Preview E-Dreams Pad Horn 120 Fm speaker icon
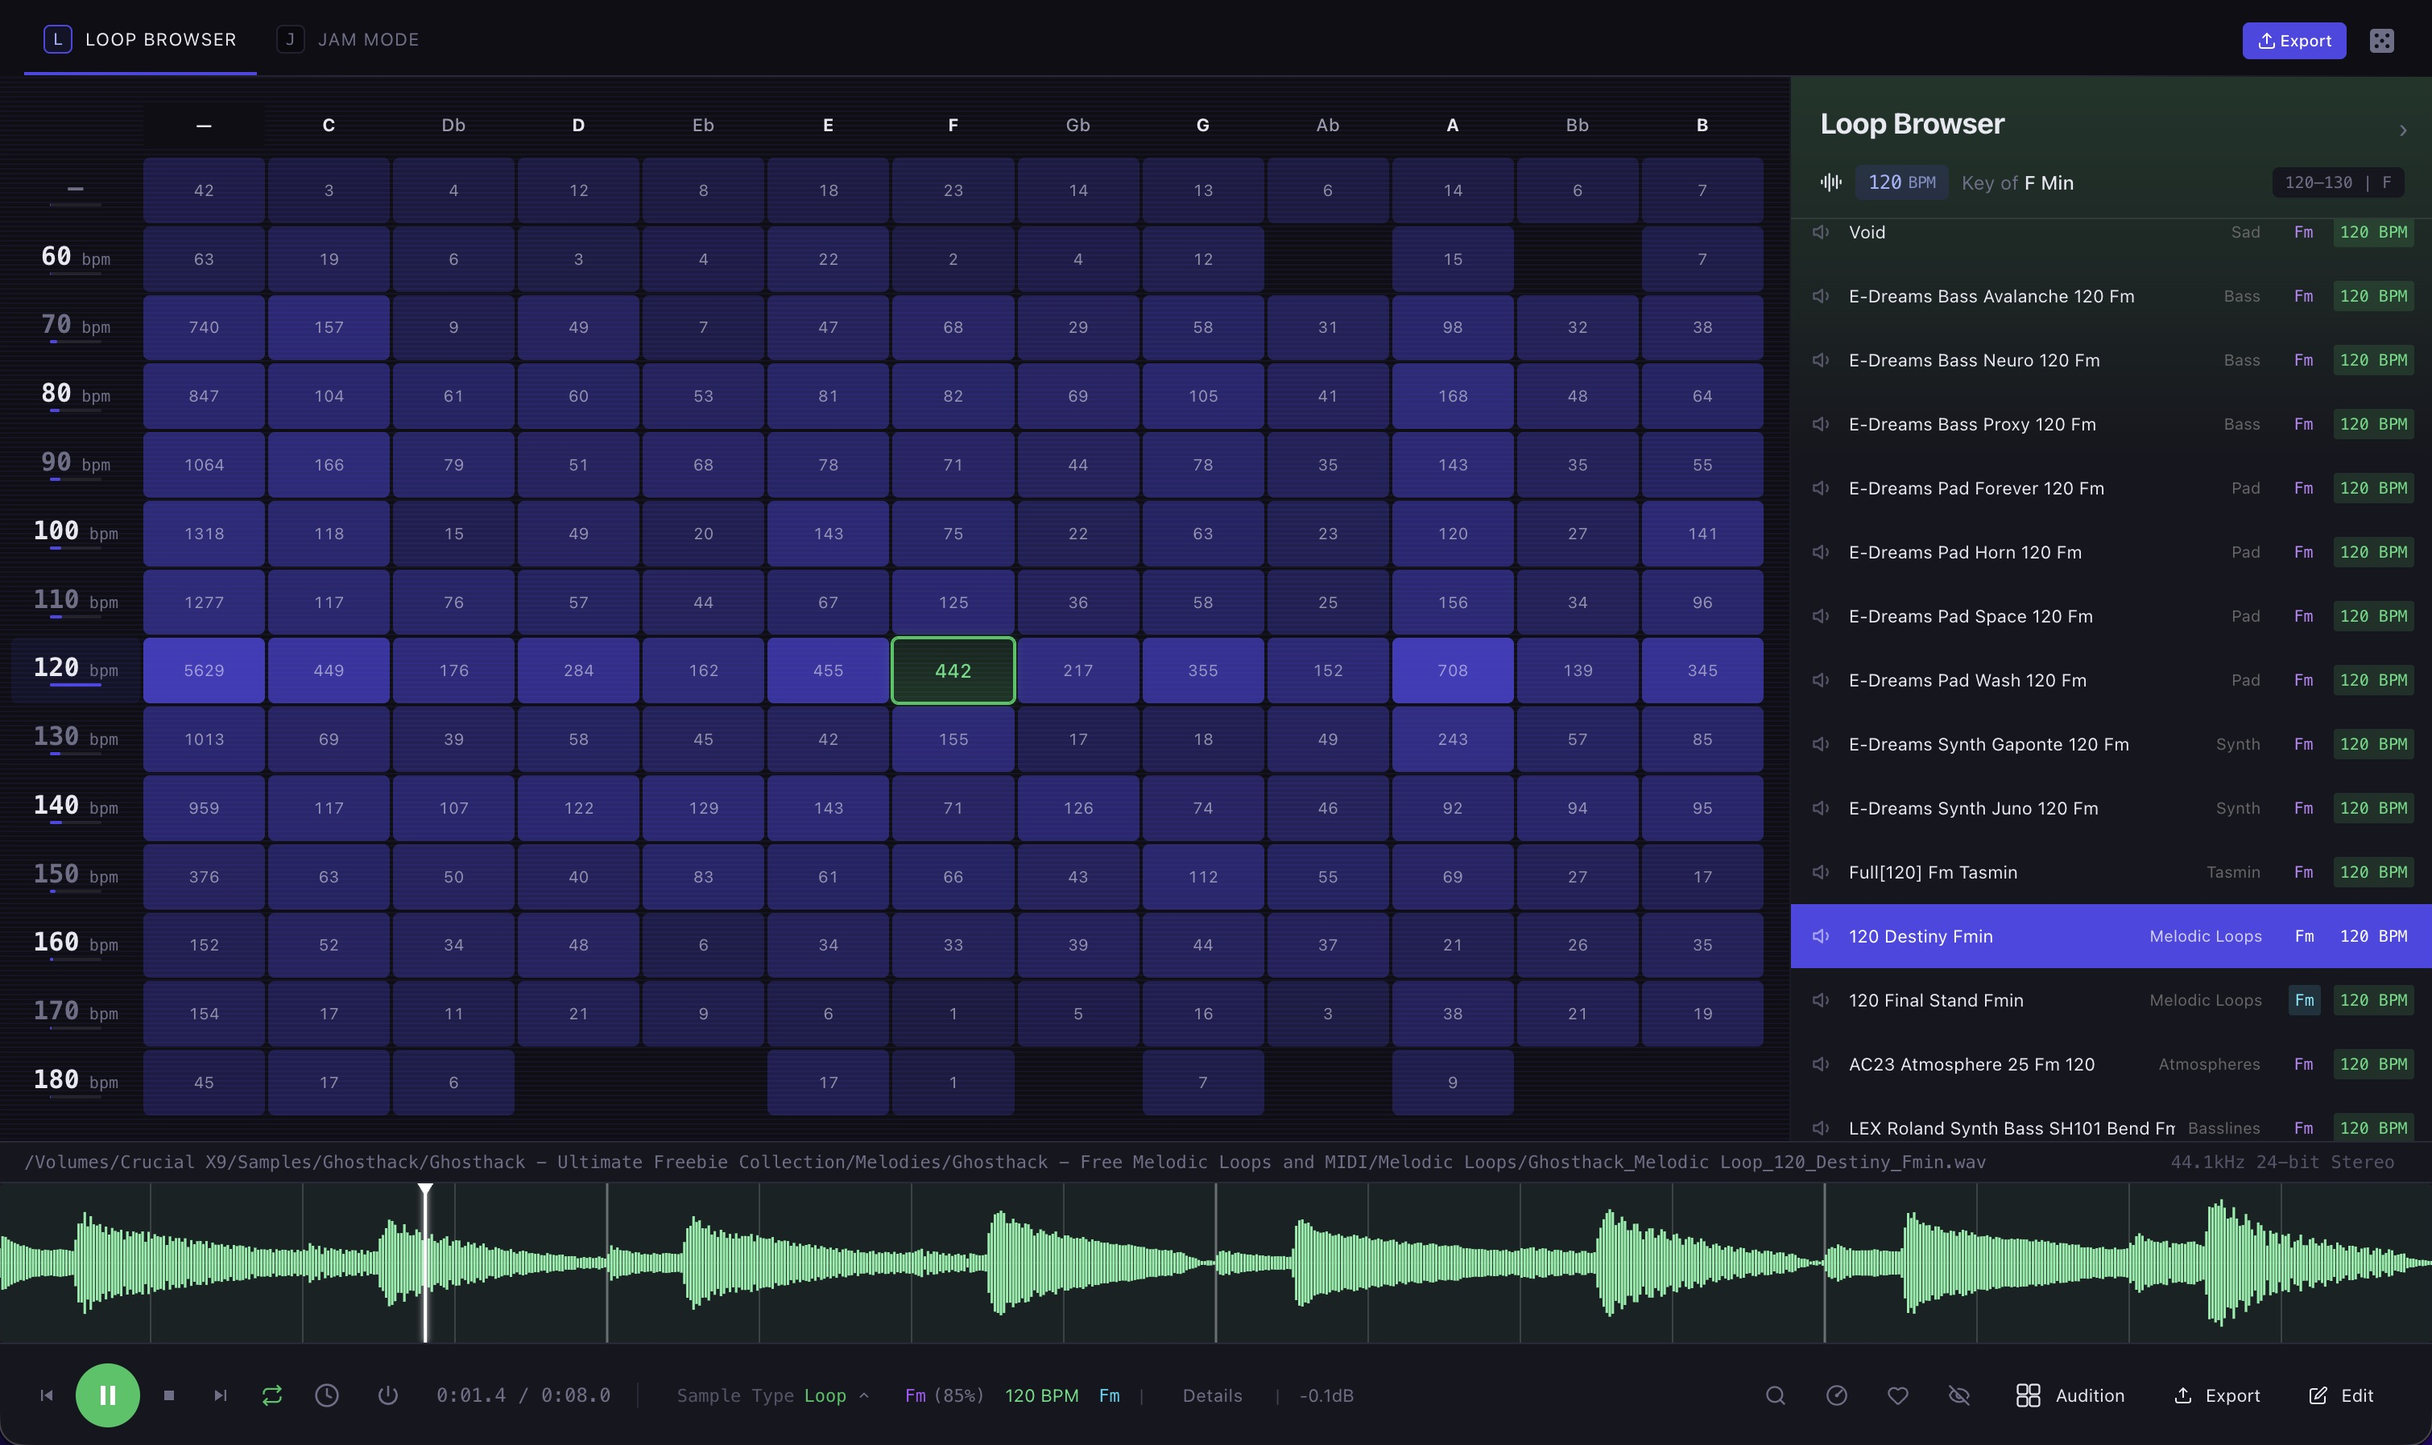 [x=1821, y=552]
